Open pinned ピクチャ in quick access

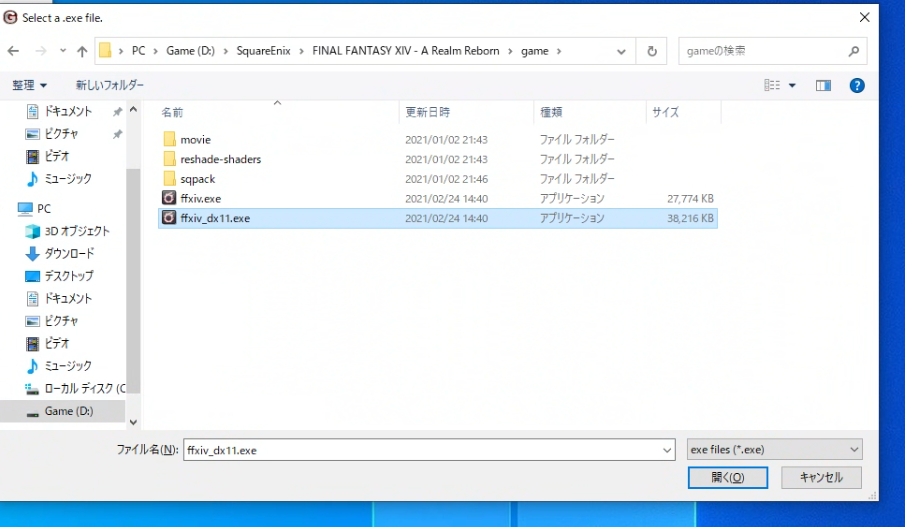[x=61, y=133]
